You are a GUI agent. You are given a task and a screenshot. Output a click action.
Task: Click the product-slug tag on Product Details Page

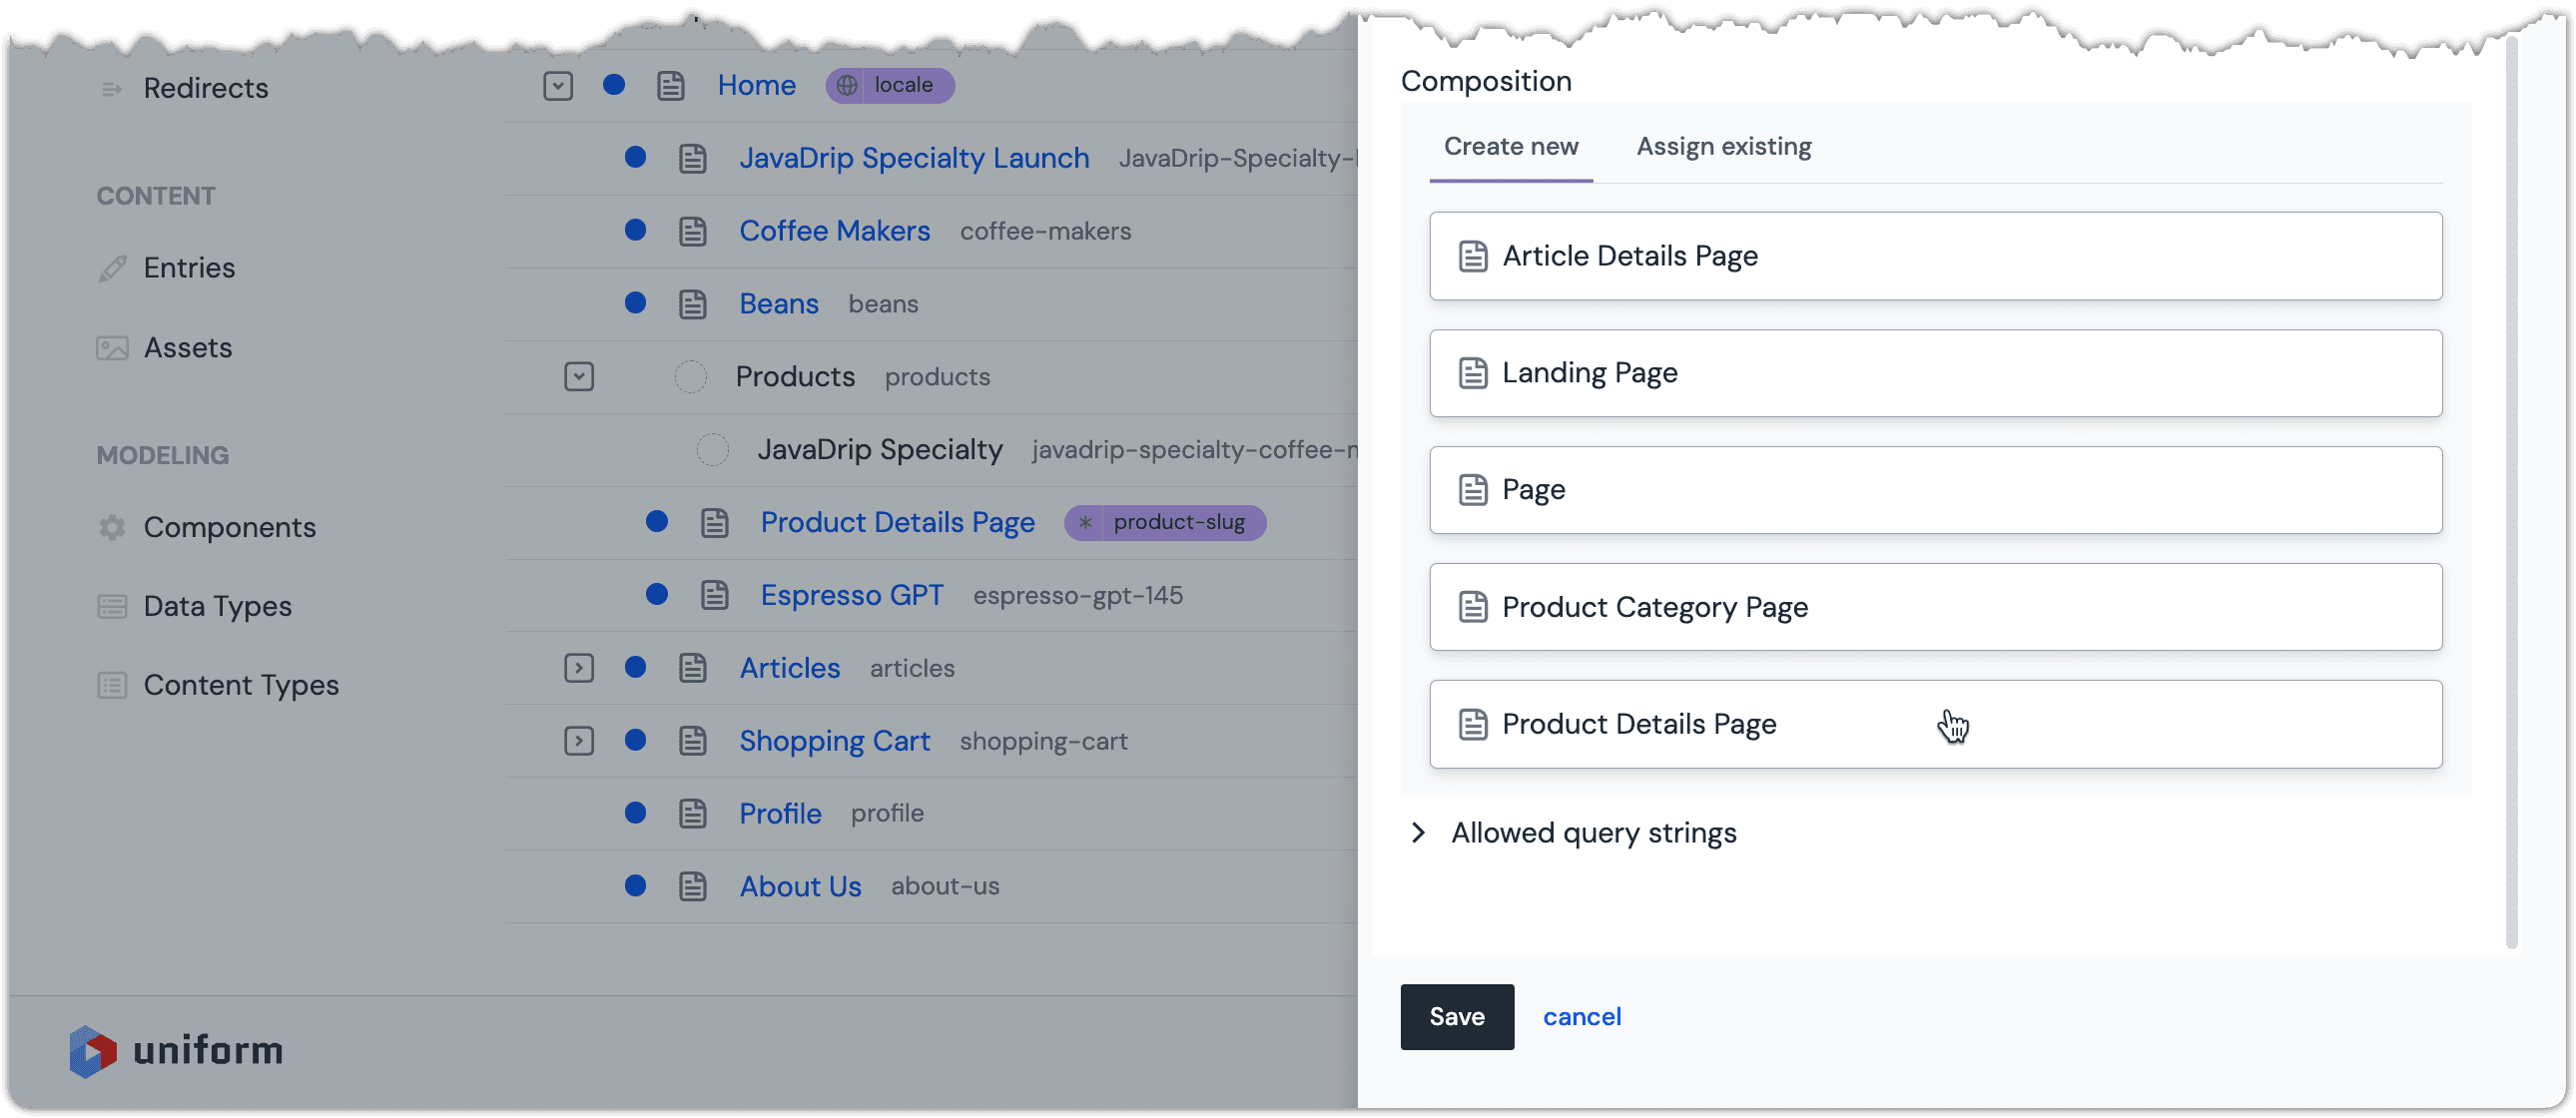[1168, 522]
